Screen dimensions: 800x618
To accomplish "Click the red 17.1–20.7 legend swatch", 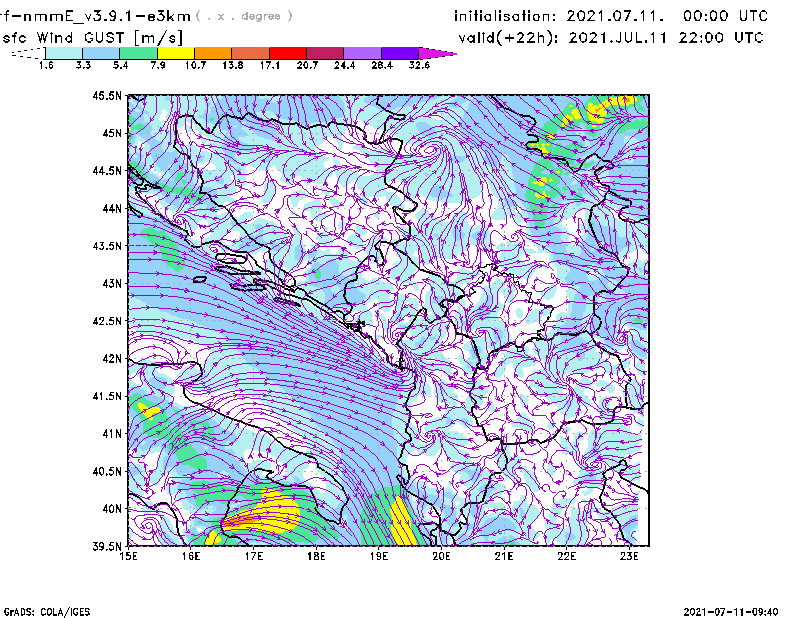I will [x=288, y=53].
